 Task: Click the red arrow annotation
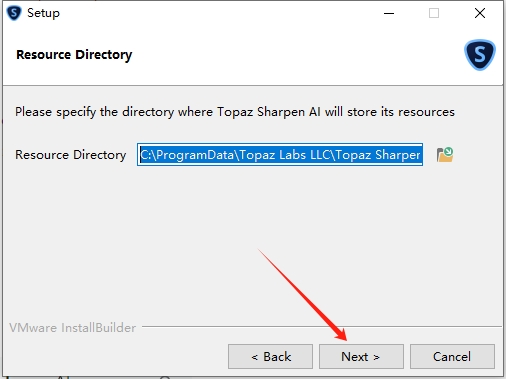pos(303,295)
